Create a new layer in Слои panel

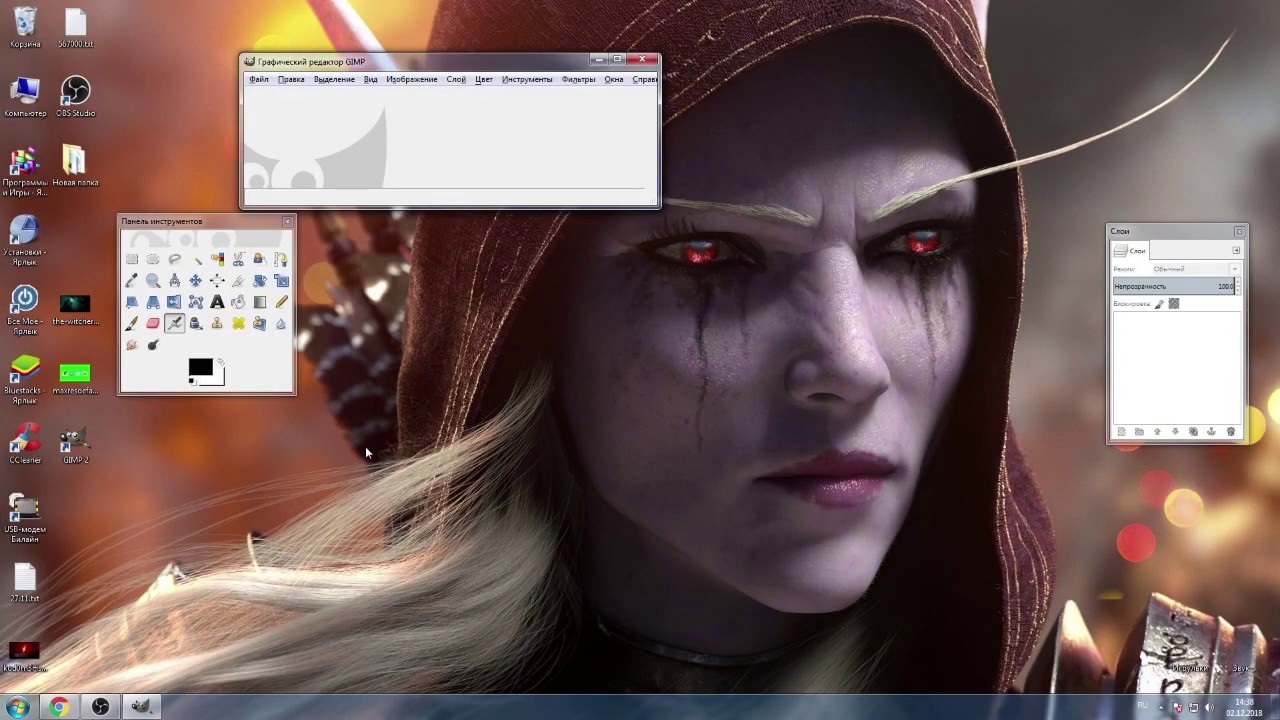click(1121, 432)
